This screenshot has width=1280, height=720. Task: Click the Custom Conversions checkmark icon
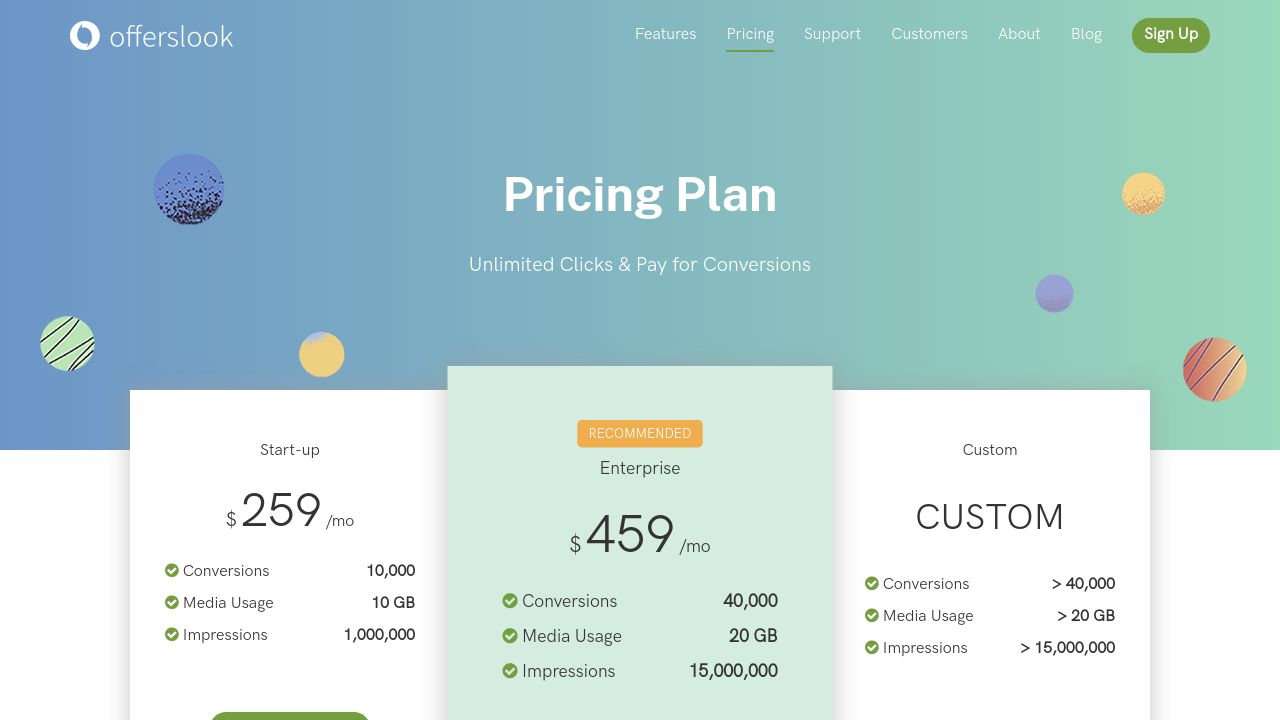point(872,584)
